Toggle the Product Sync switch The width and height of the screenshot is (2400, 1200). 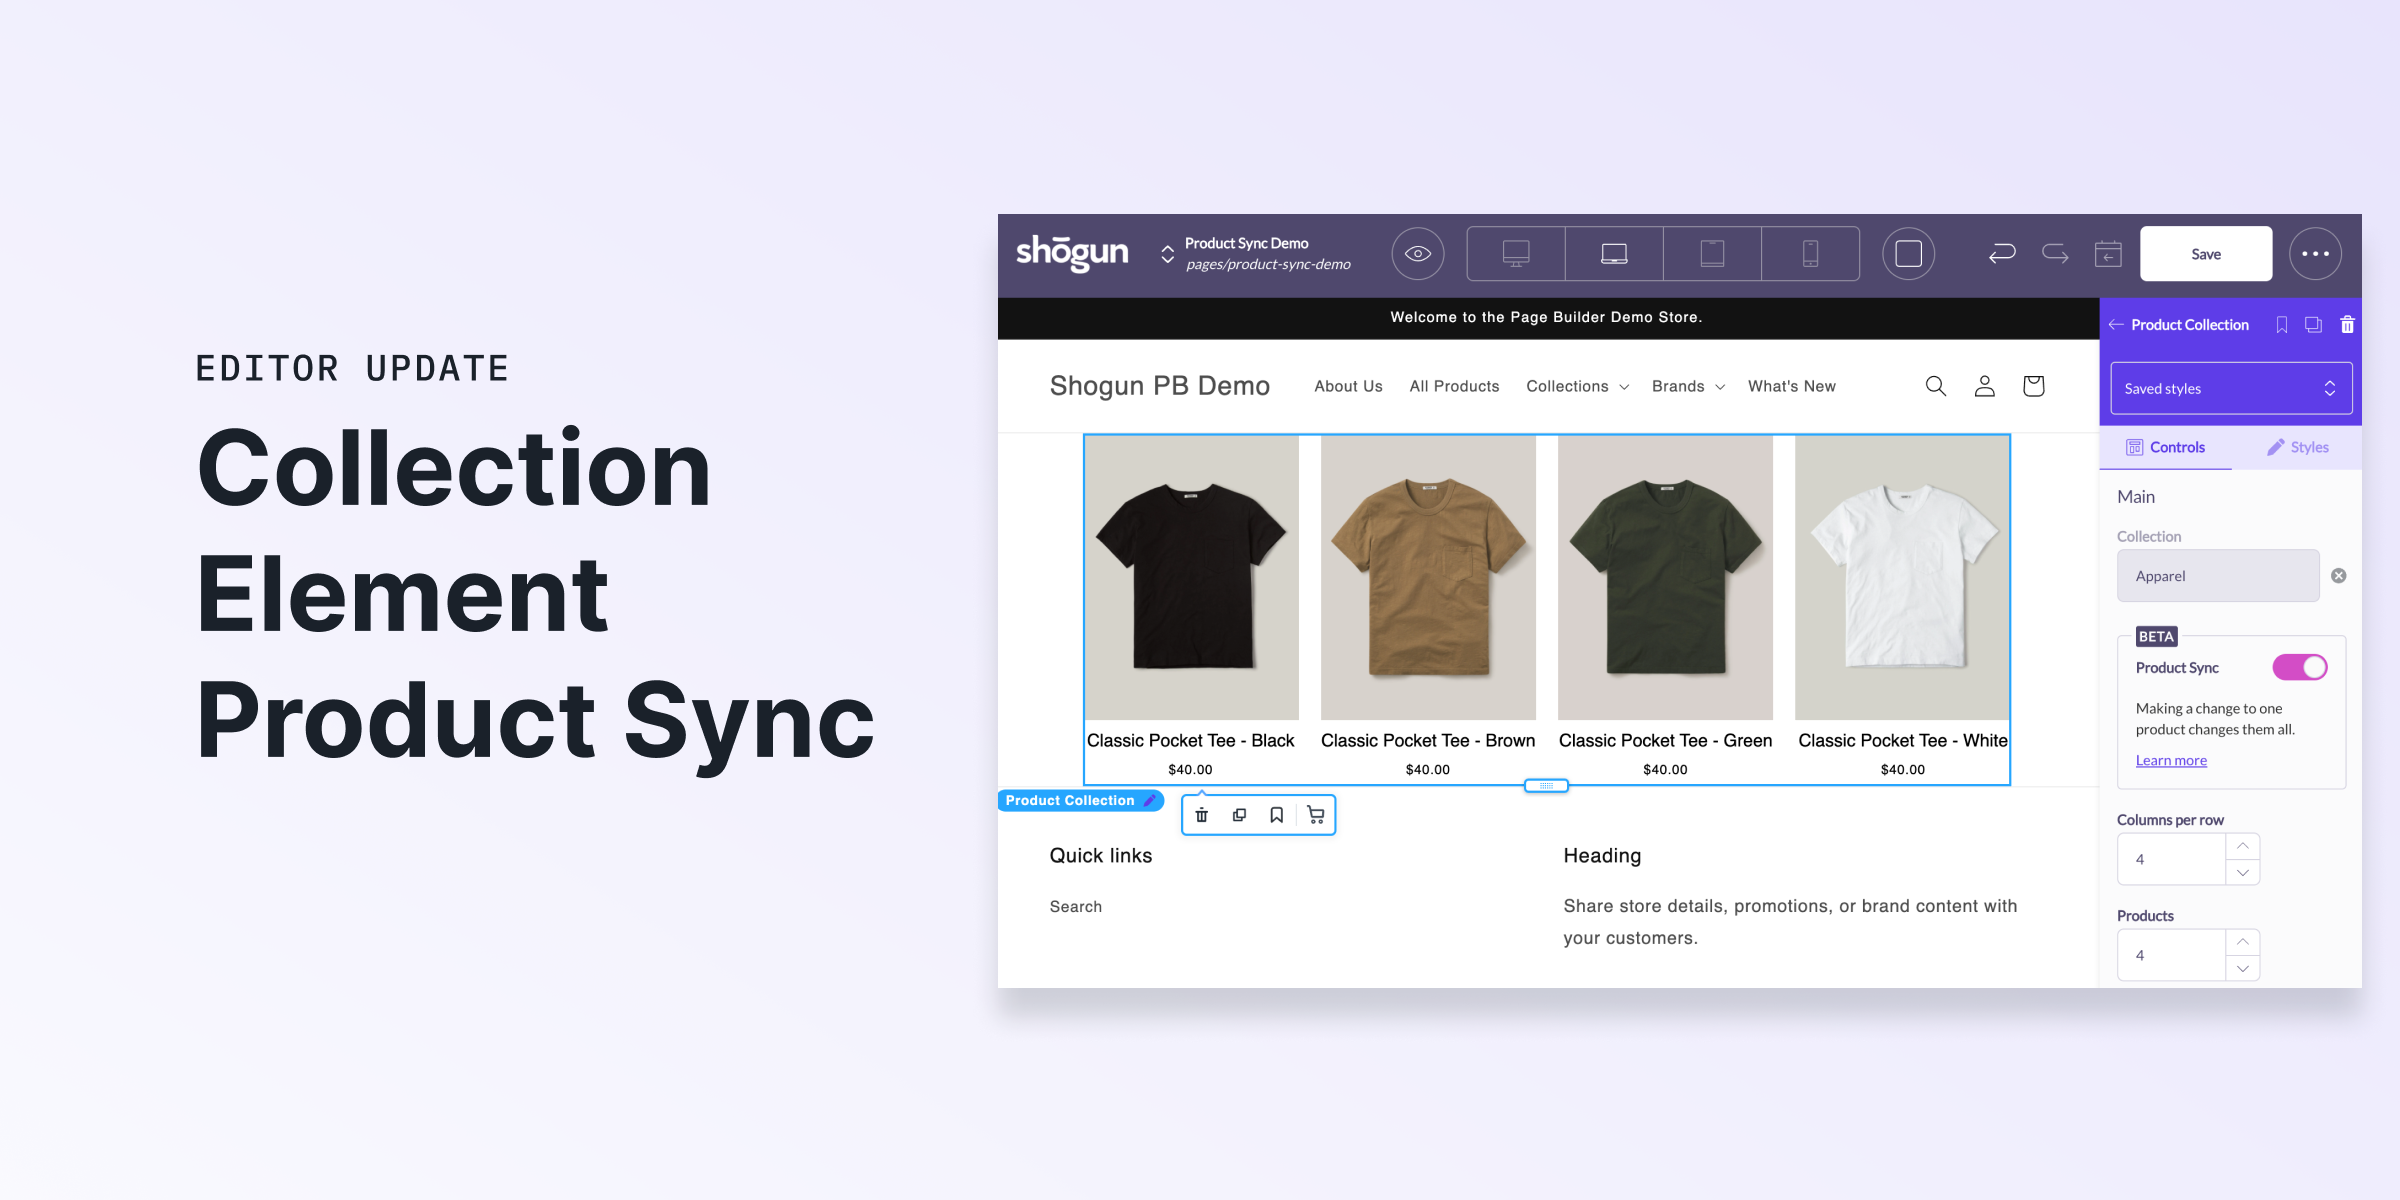(2300, 667)
